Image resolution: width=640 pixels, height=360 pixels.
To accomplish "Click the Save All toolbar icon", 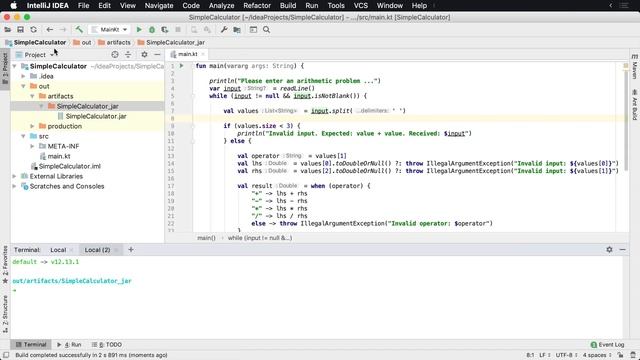I will point(20,30).
